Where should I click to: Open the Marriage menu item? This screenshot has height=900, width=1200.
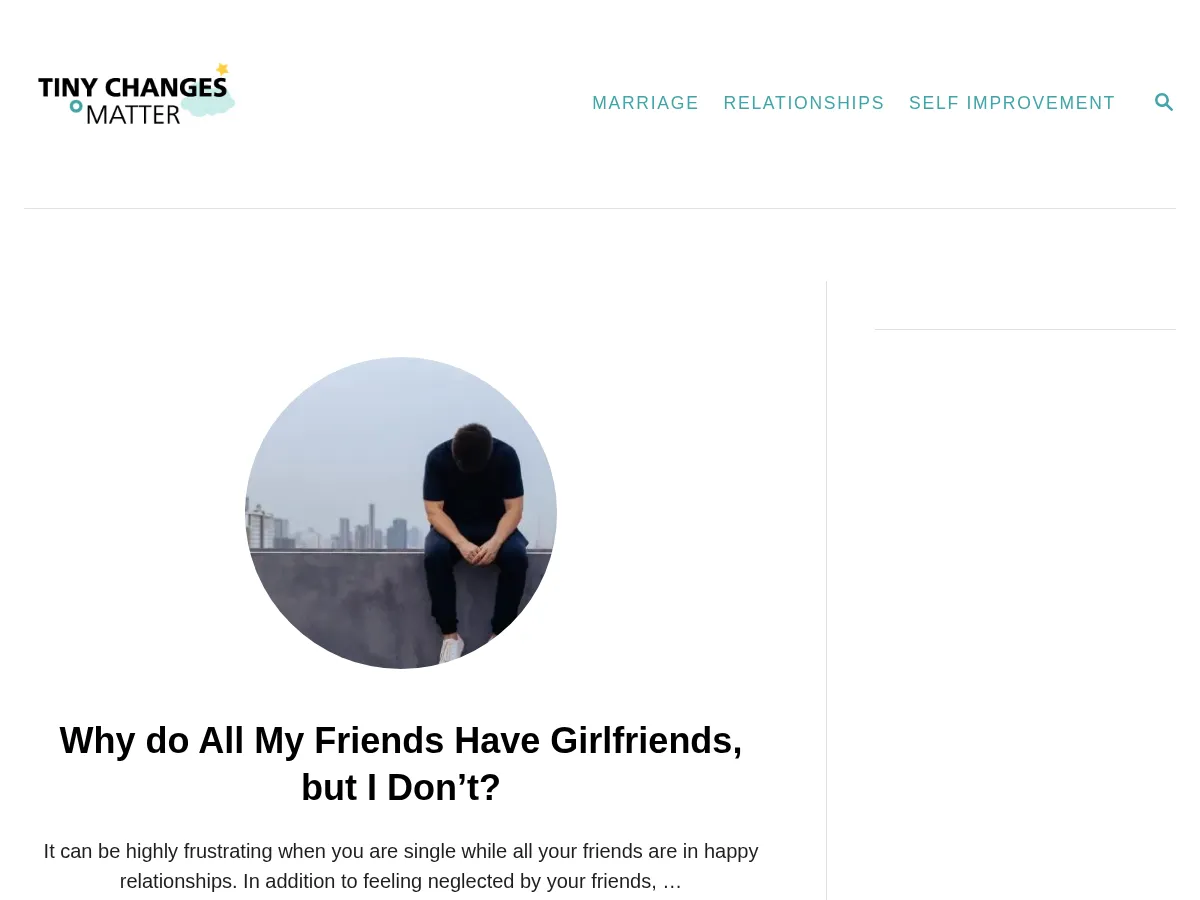point(645,103)
